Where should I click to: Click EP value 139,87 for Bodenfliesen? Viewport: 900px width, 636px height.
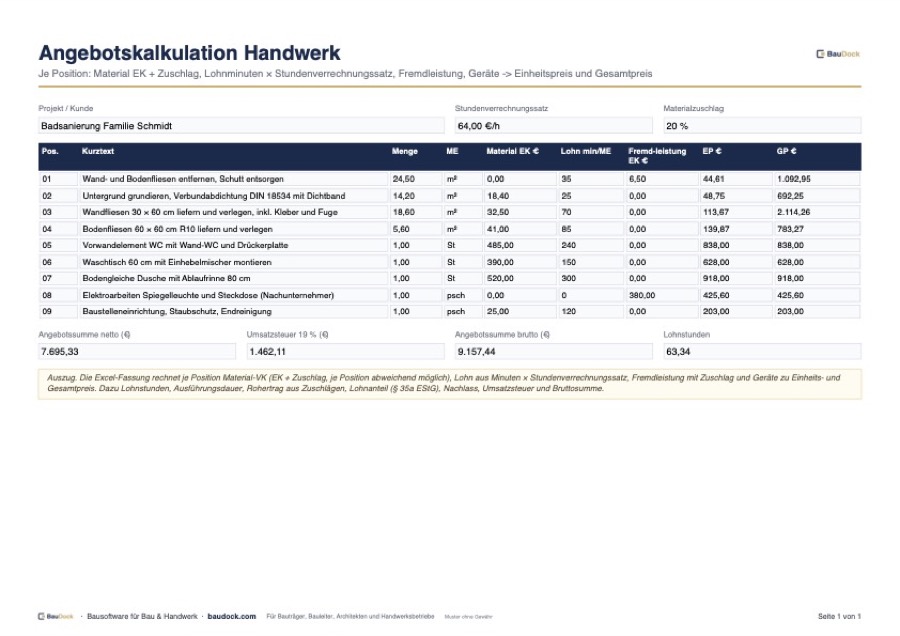736,229
